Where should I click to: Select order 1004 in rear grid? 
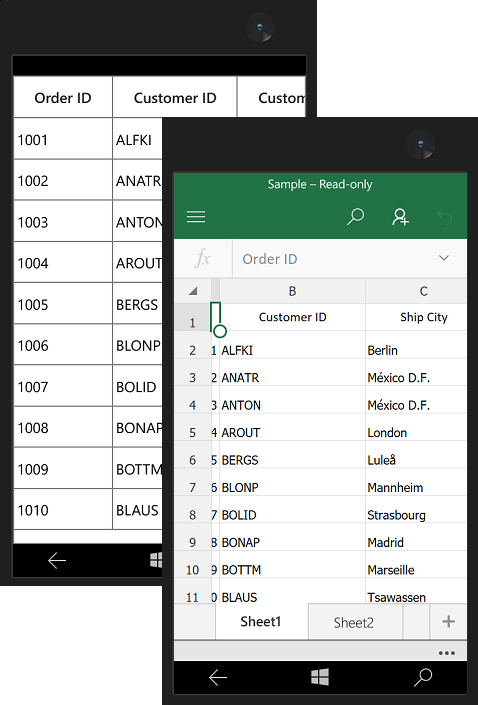pos(63,263)
